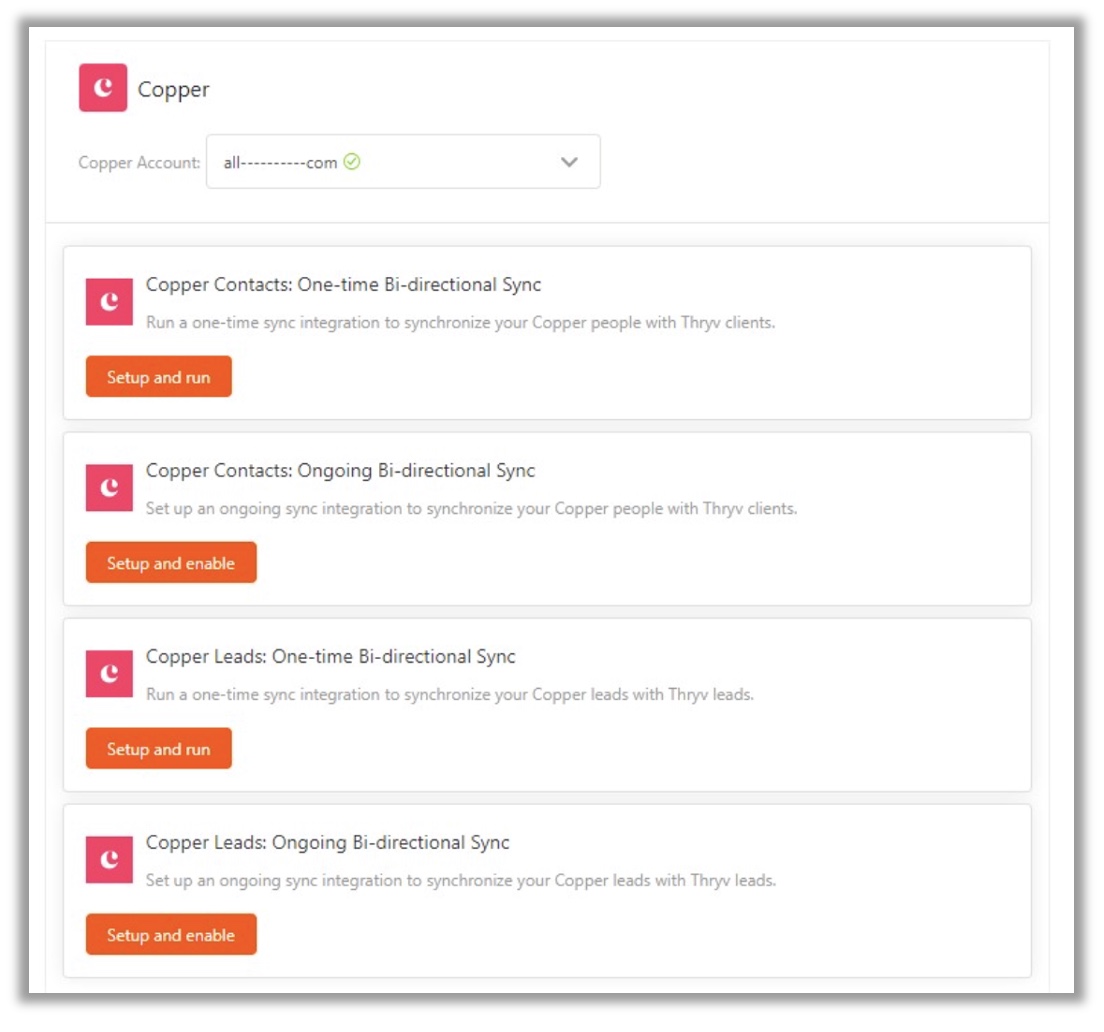Image resolution: width=1104 pixels, height=1032 pixels.
Task: Click Copper icon beside Leads Ongoing Sync
Action: pos(109,860)
